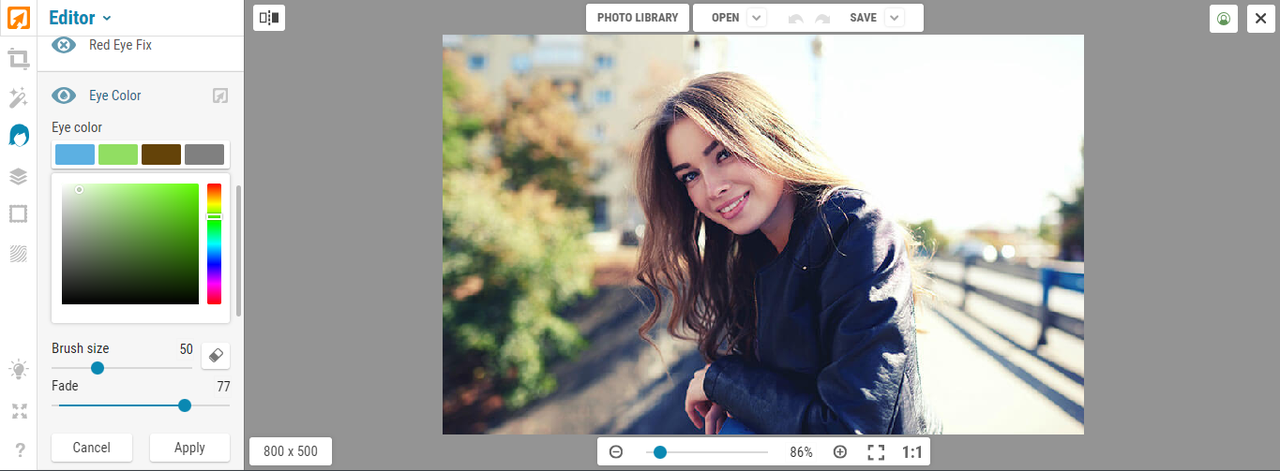This screenshot has width=1280, height=471.
Task: Click the woman photo on canvas
Action: click(x=763, y=234)
